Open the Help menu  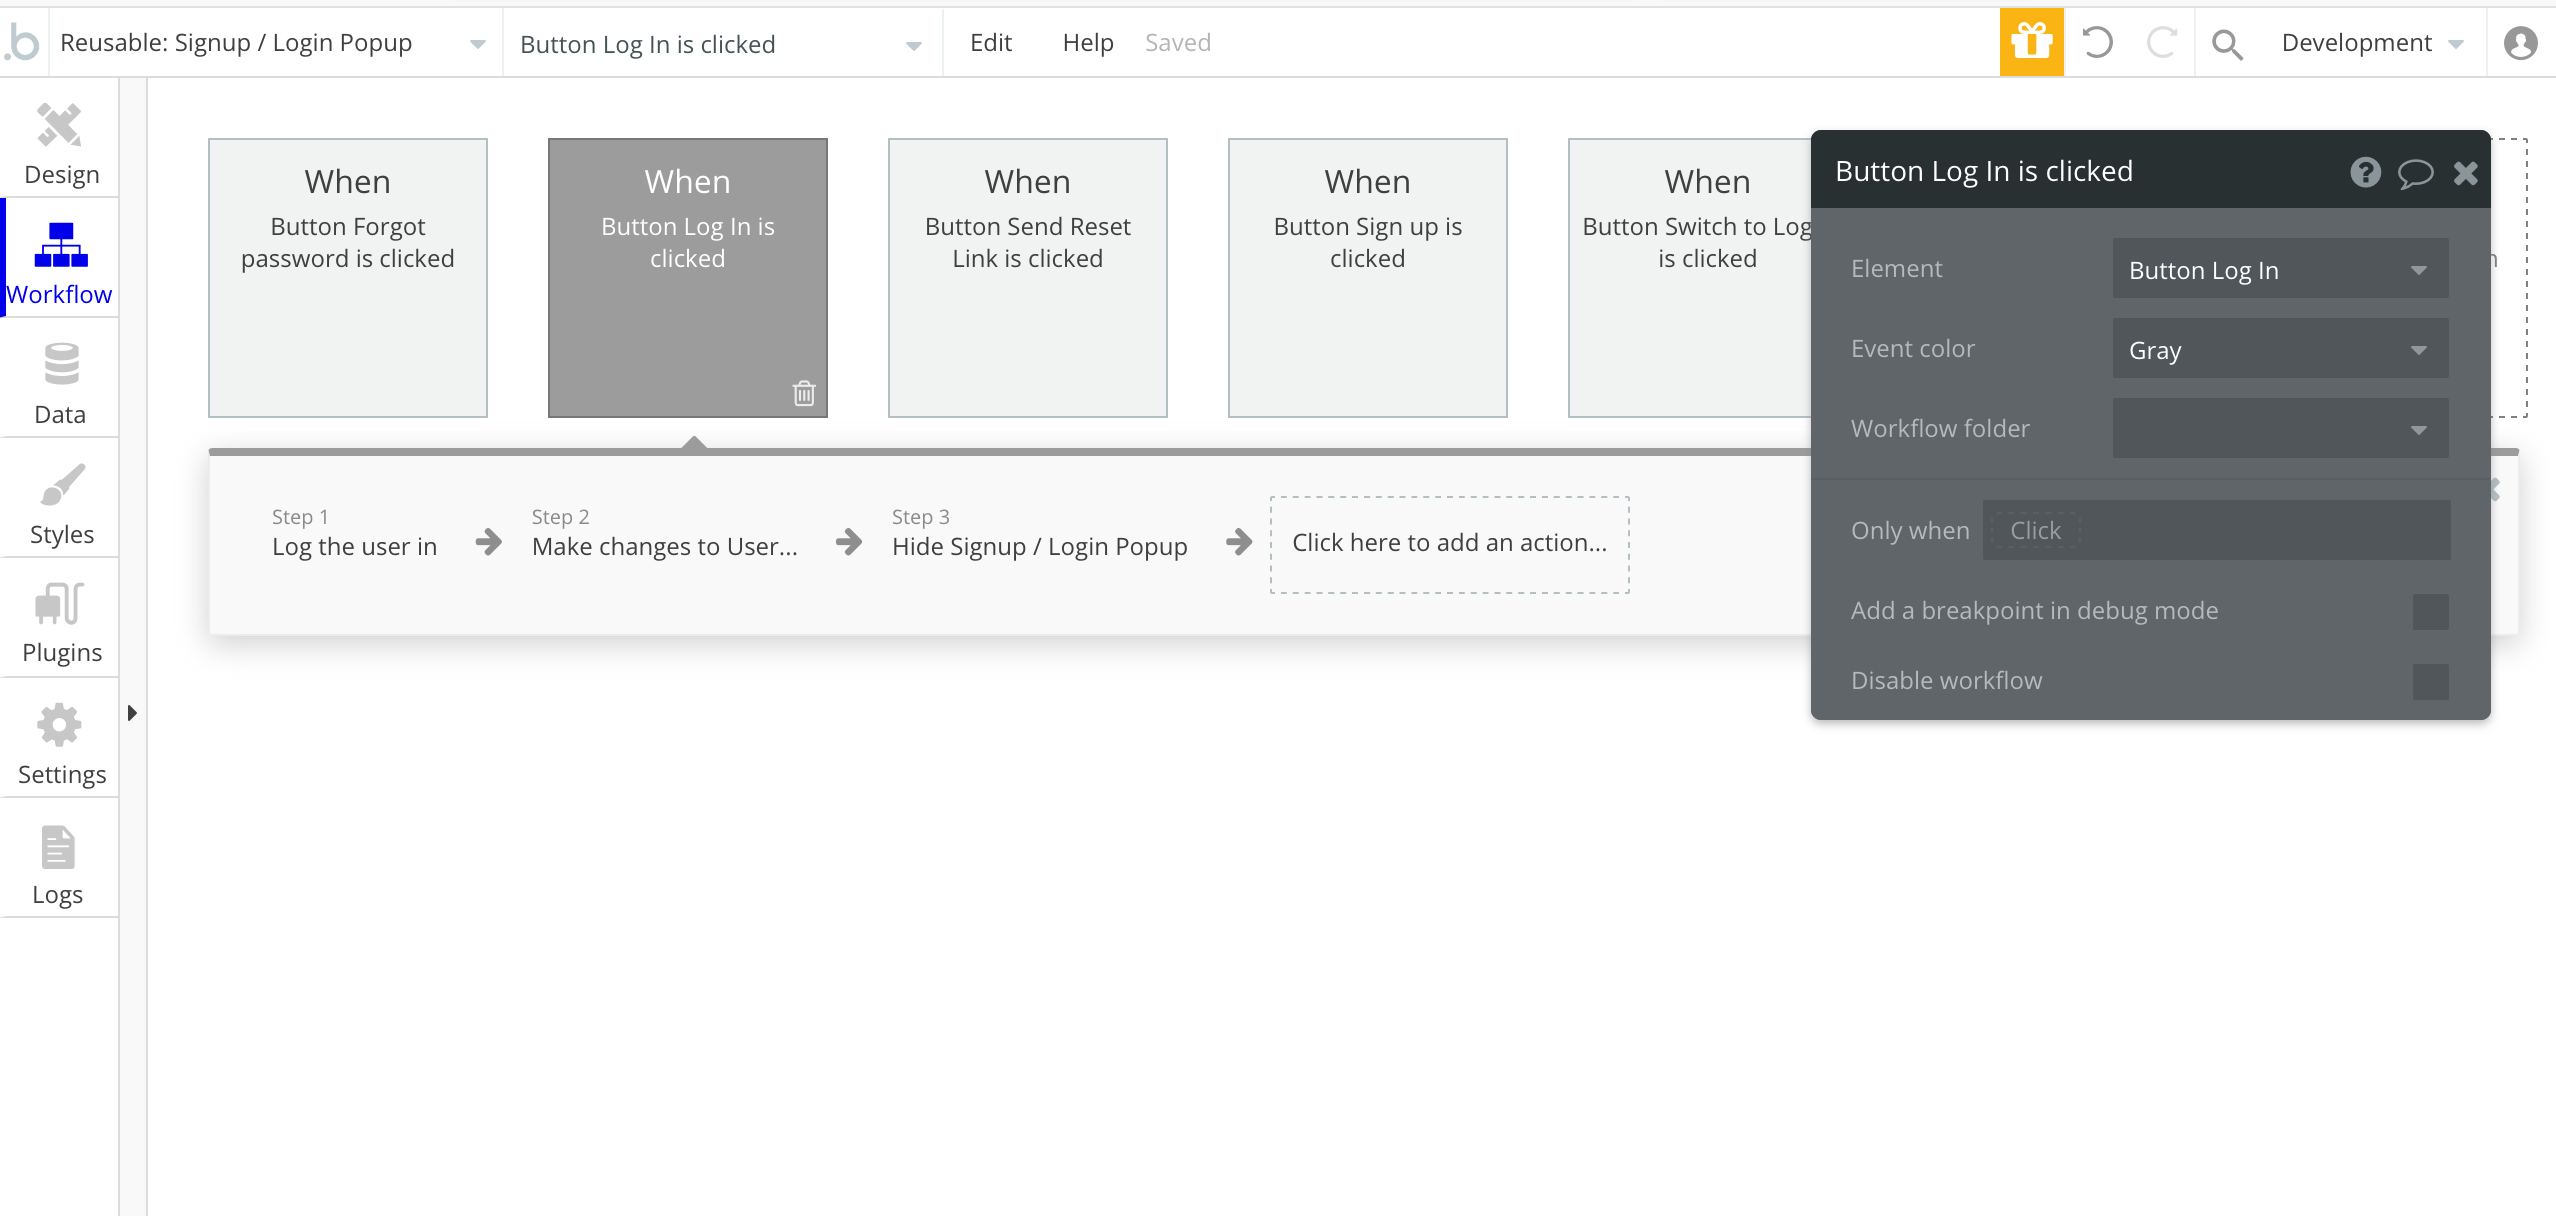pyautogui.click(x=1087, y=43)
